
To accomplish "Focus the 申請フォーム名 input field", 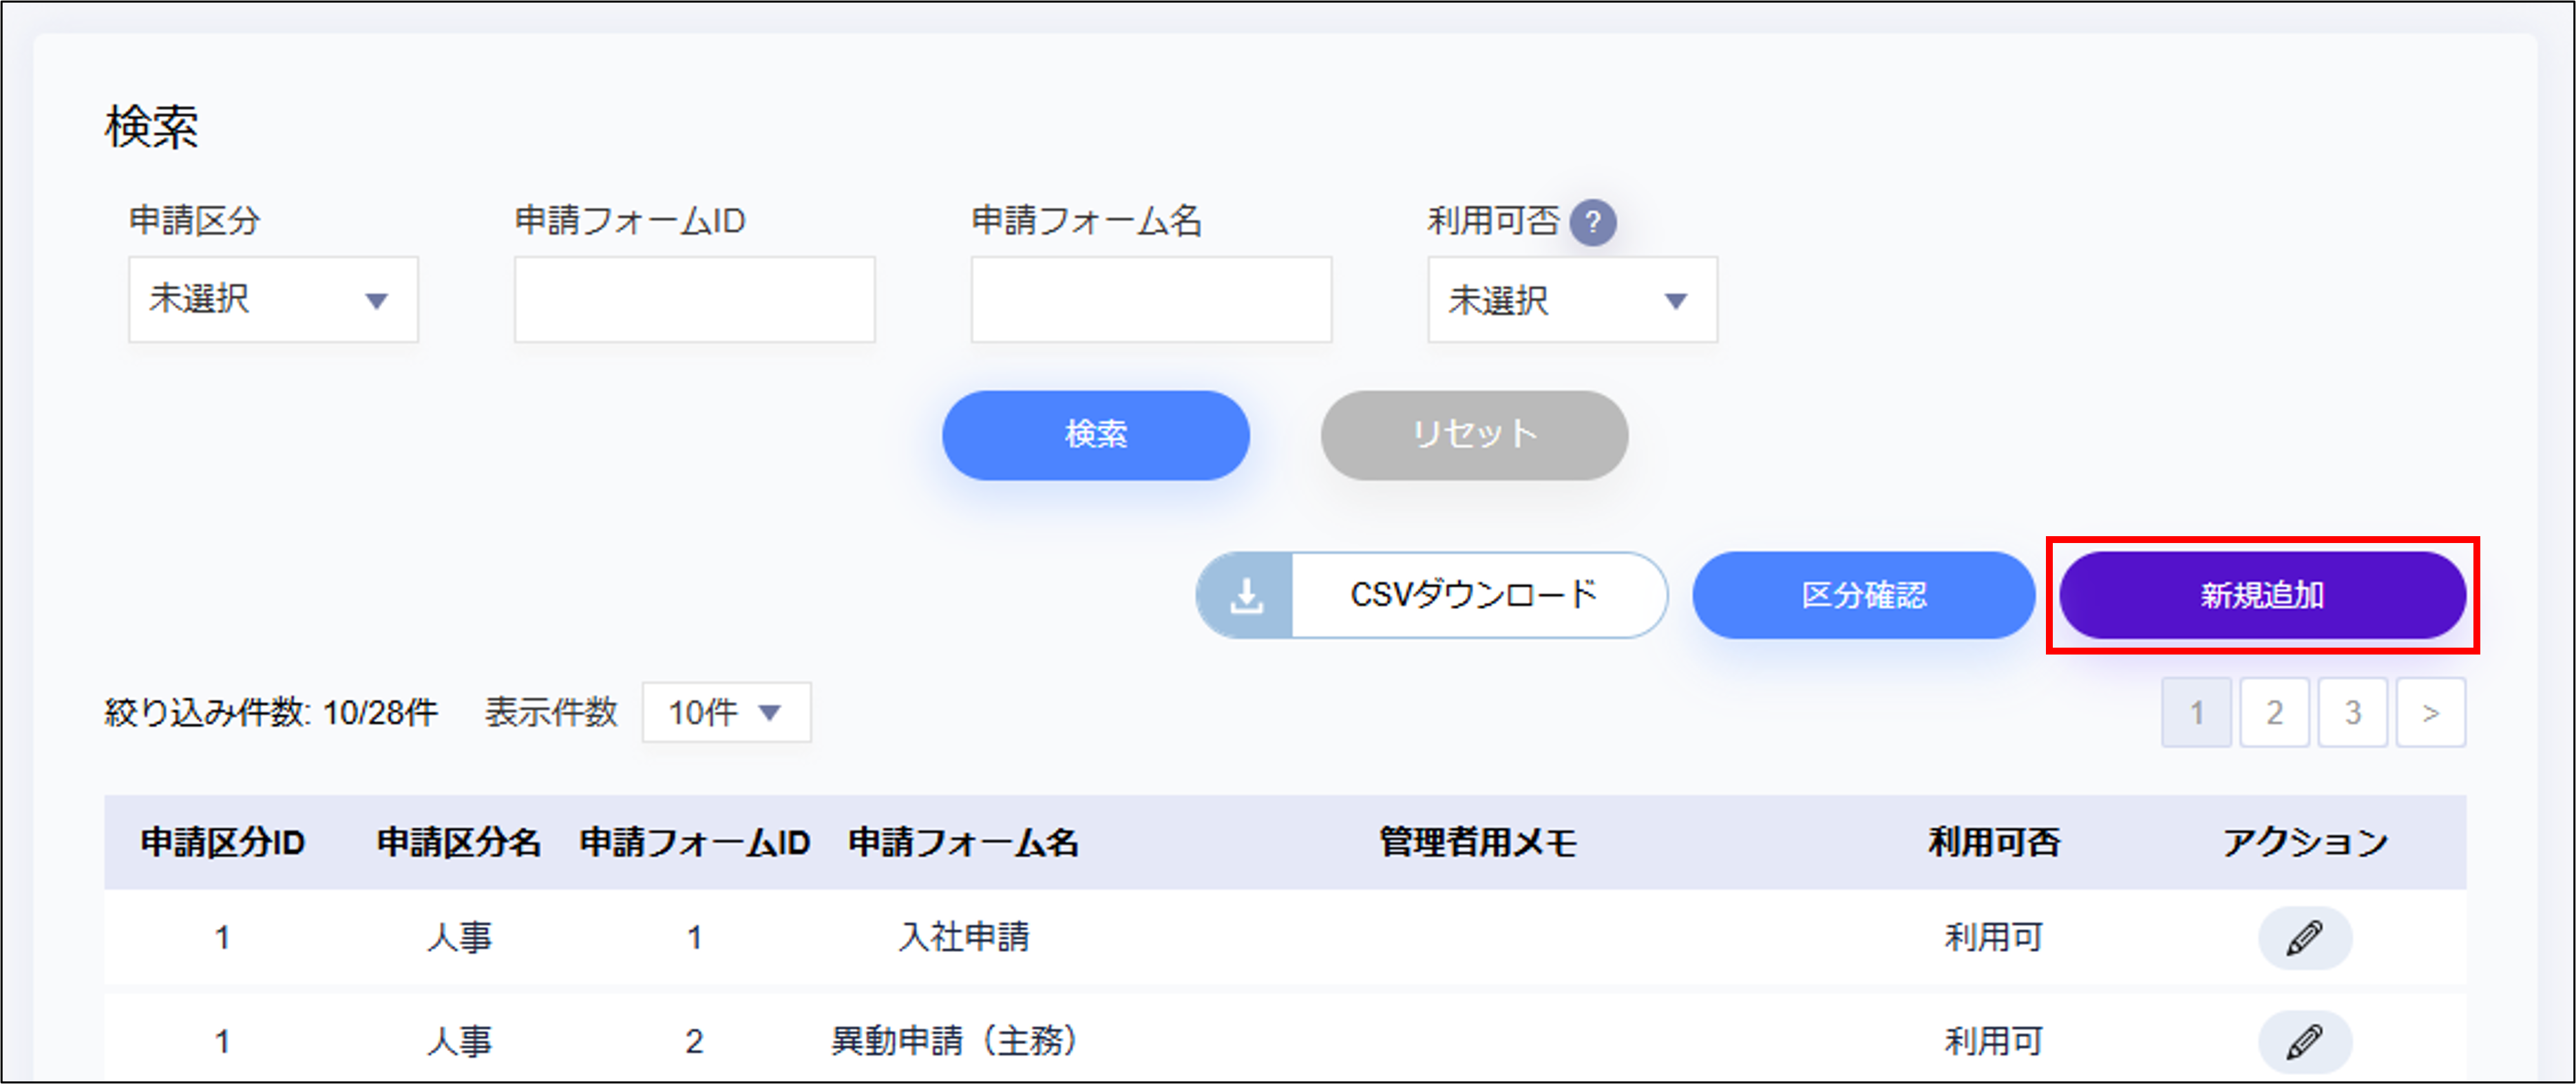I will pos(1151,300).
